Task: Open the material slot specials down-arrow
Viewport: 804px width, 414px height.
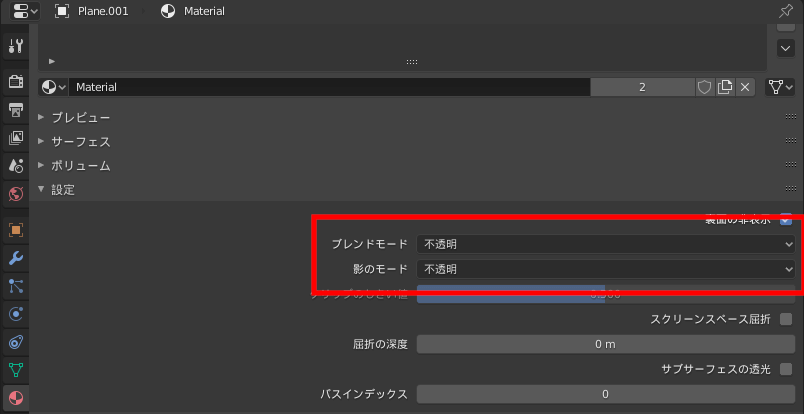Action: 786,49
